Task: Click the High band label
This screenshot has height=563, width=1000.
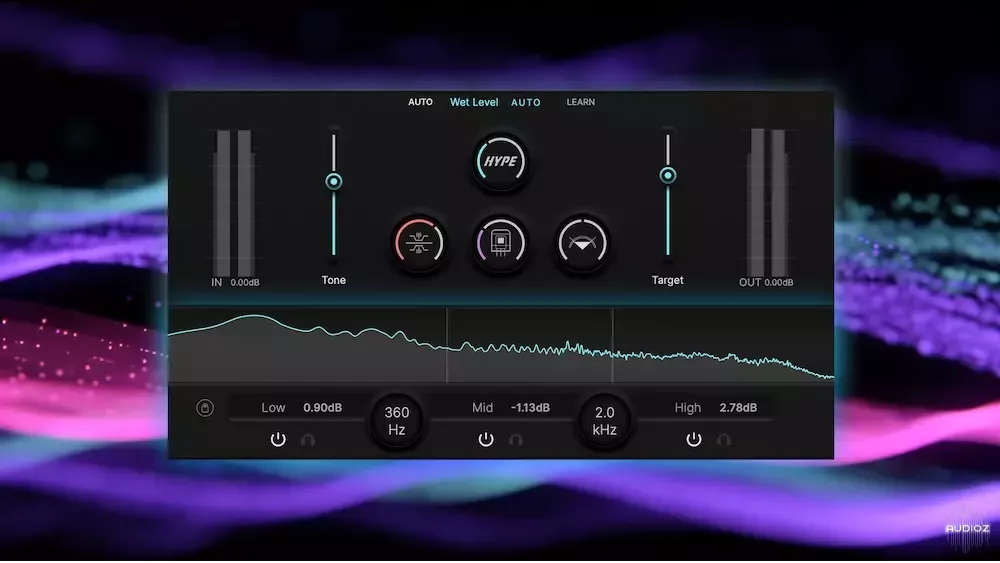Action: click(688, 407)
